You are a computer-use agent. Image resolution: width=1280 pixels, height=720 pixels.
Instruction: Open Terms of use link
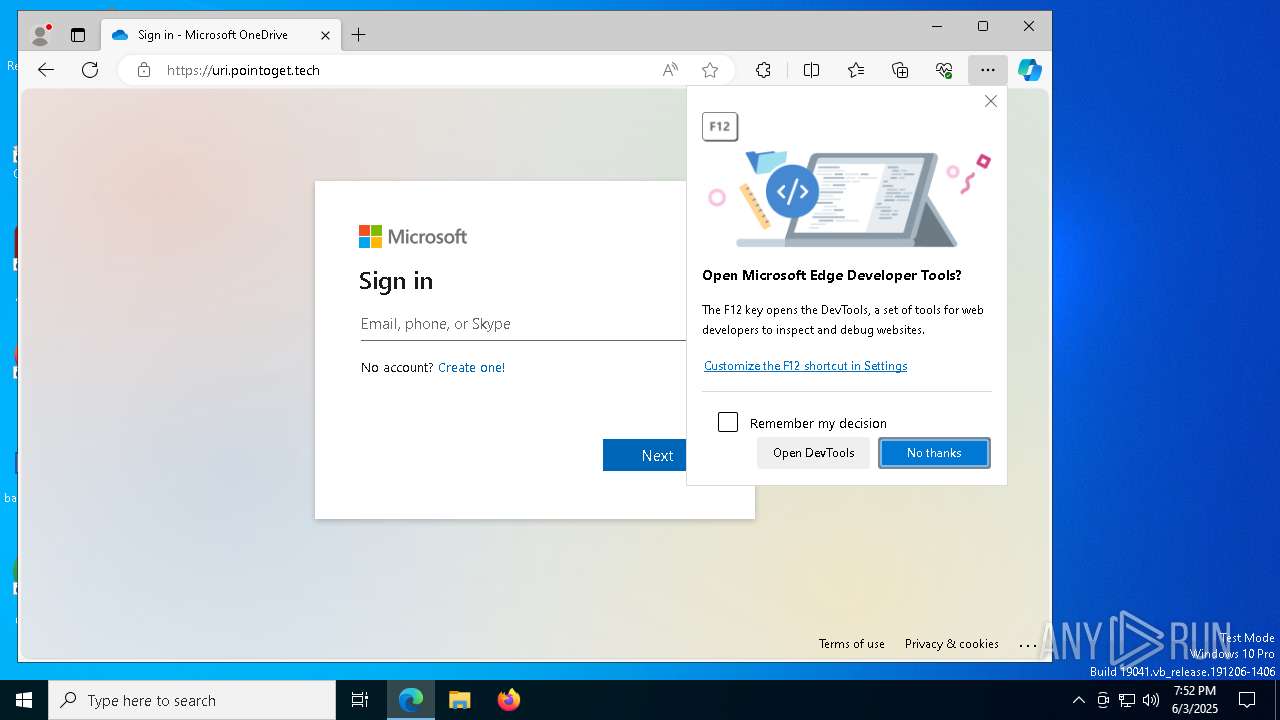(x=851, y=644)
